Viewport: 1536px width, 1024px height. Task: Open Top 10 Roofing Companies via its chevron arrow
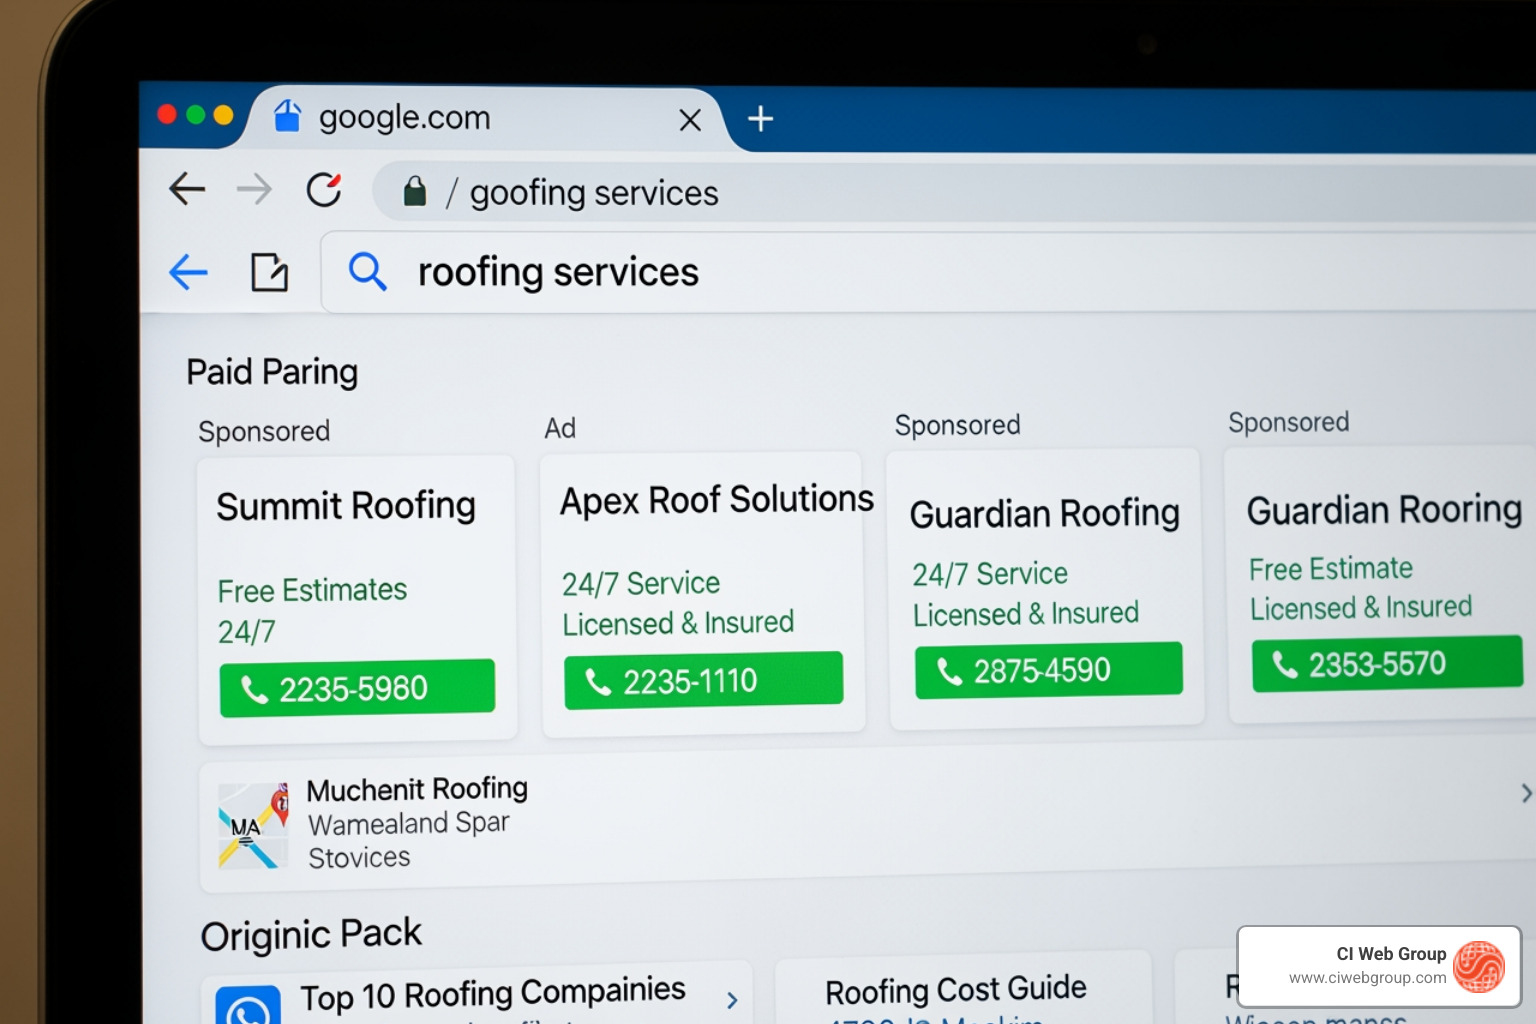tap(731, 999)
